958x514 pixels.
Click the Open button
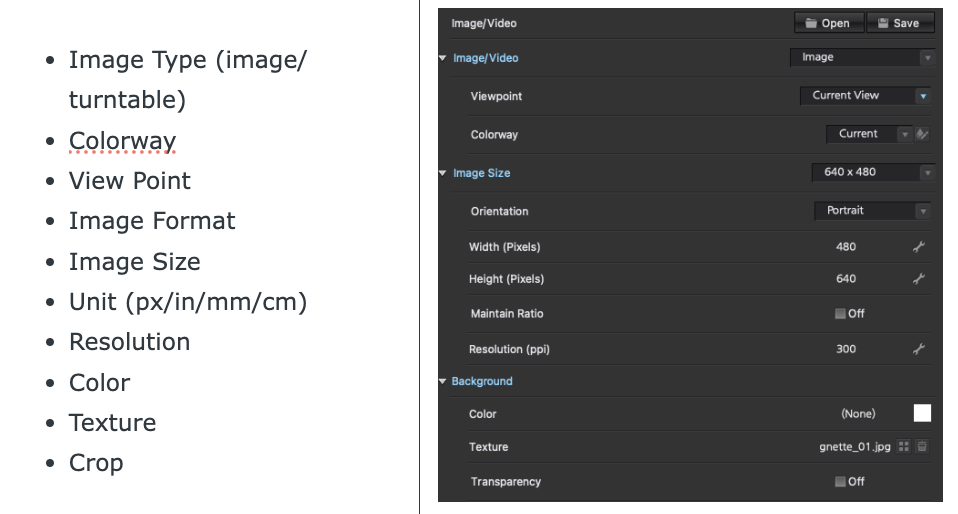point(829,23)
